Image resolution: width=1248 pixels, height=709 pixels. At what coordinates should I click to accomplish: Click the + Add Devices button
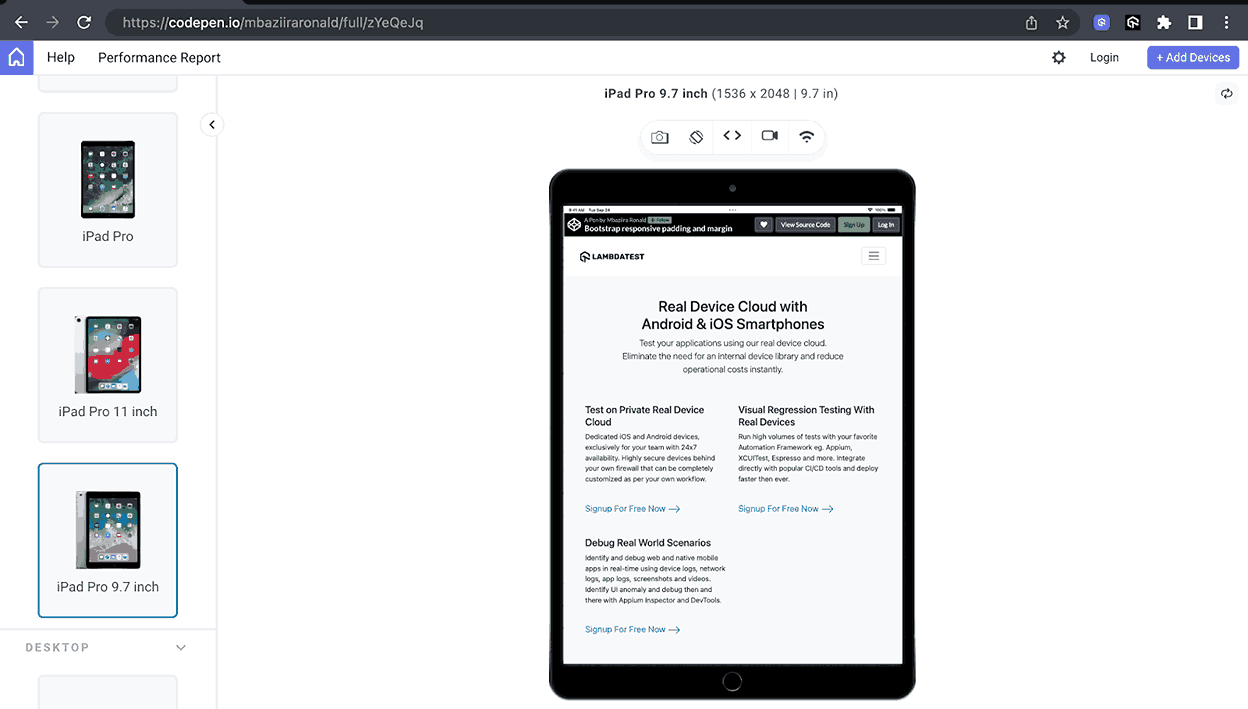pyautogui.click(x=1192, y=57)
